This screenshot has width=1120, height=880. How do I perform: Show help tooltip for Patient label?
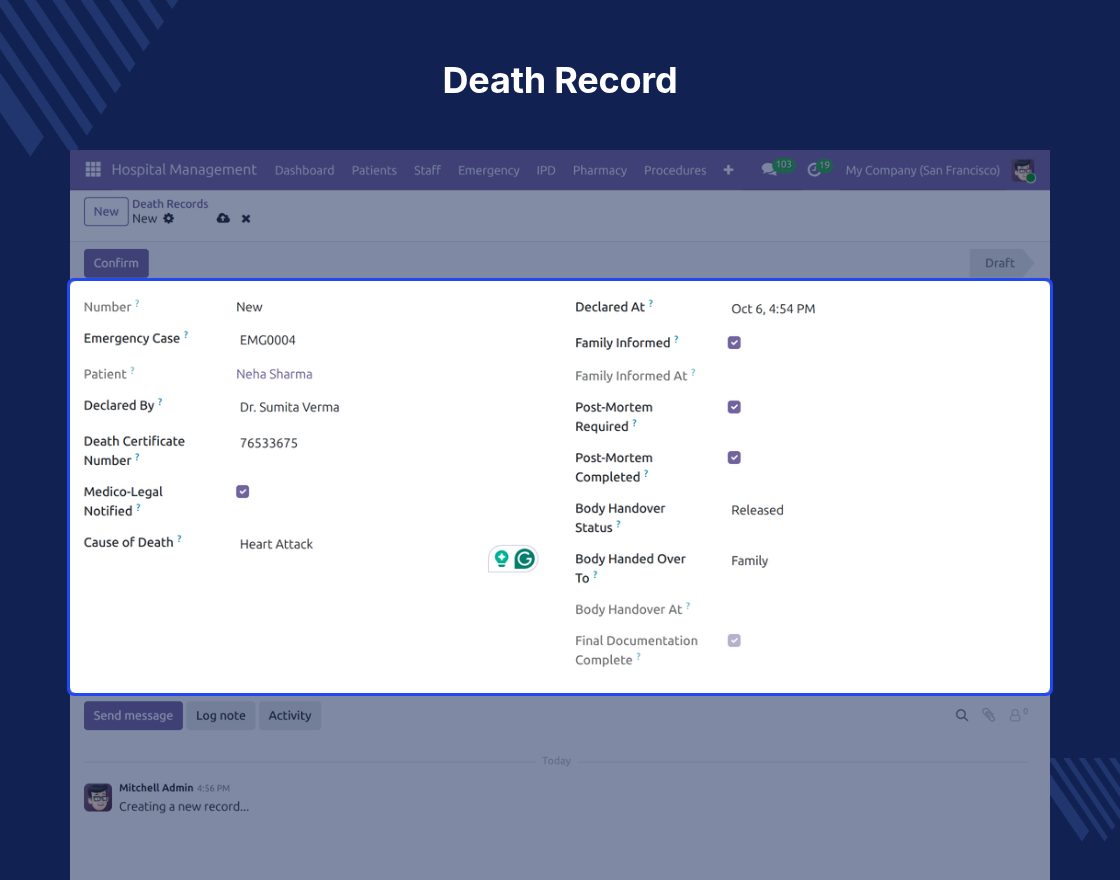point(132,370)
